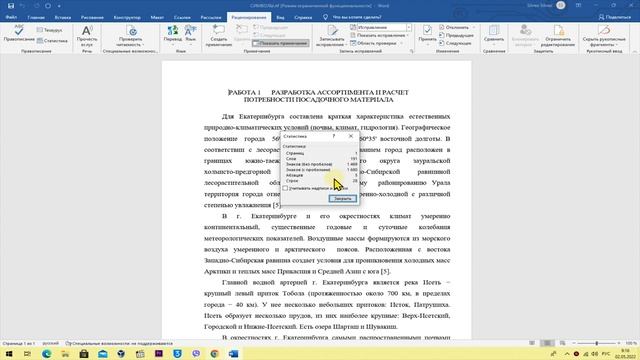Switch to the Рисование tab
Viewport: 640px width, 360px height.
point(92,17)
